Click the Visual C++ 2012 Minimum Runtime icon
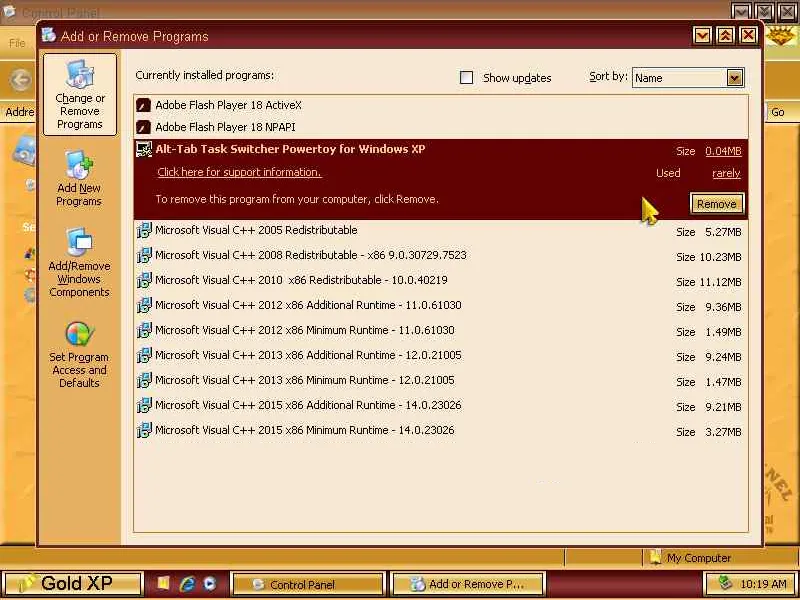Image resolution: width=800 pixels, height=600 pixels. click(x=144, y=331)
